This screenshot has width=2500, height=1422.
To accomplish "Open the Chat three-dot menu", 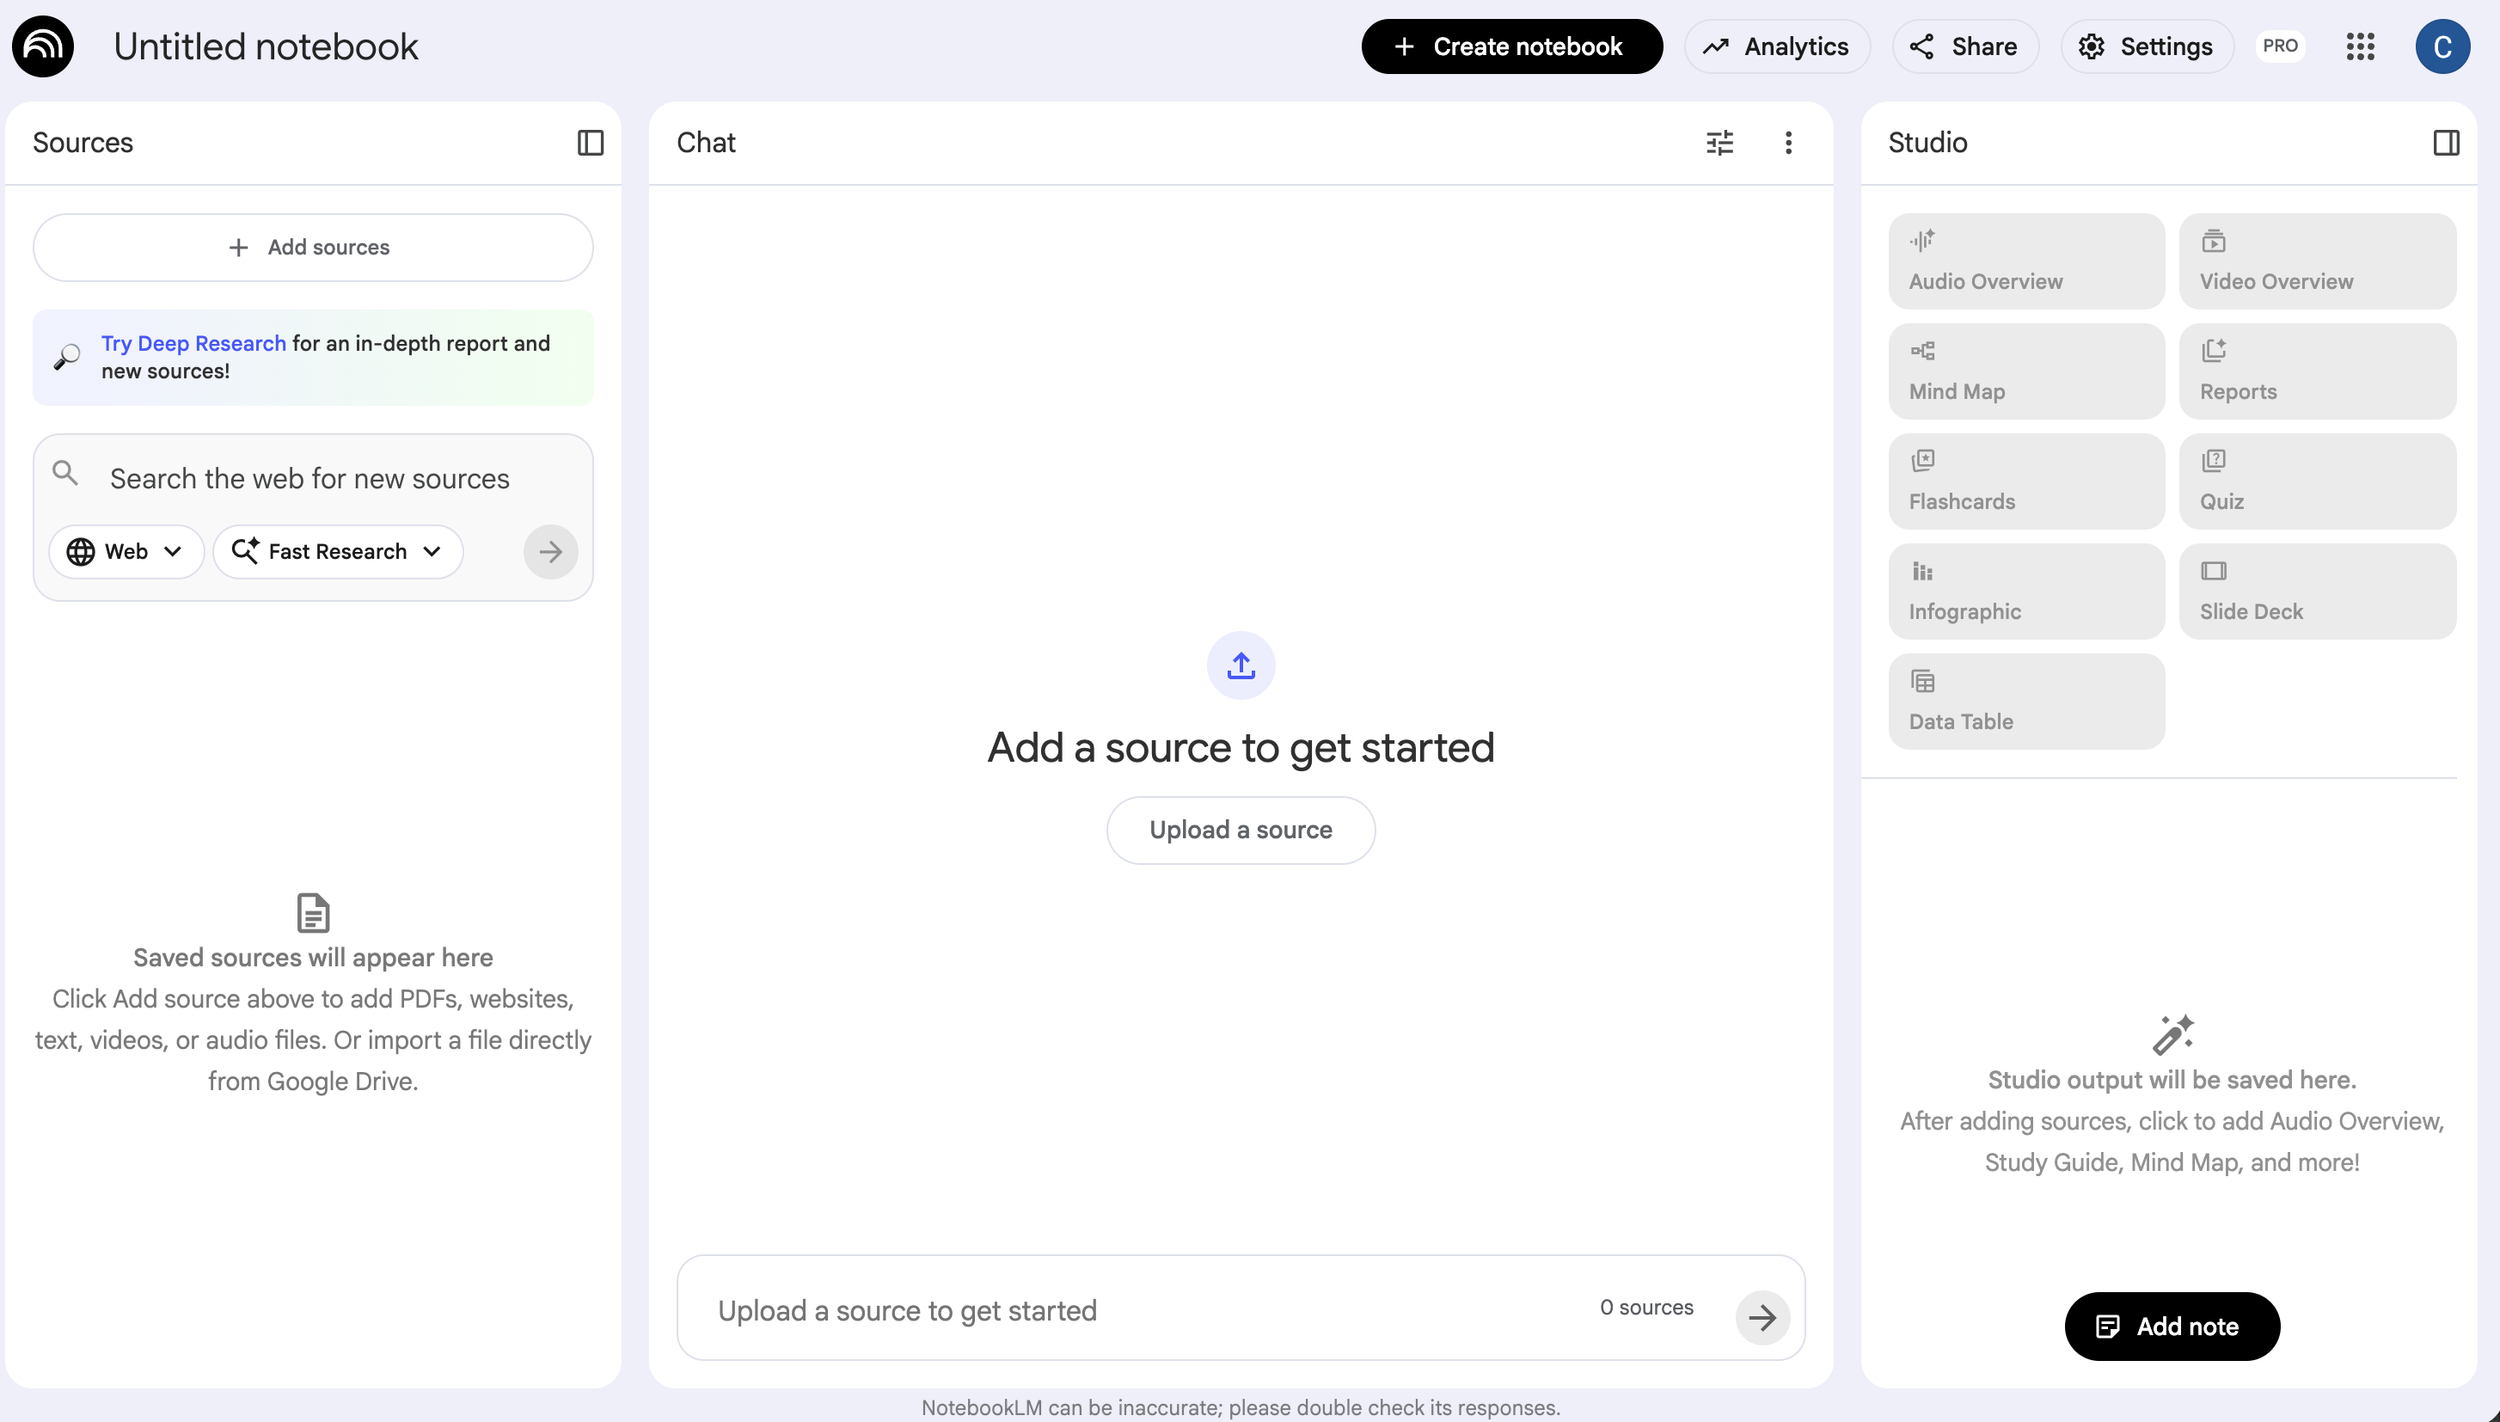I will (x=1788, y=143).
